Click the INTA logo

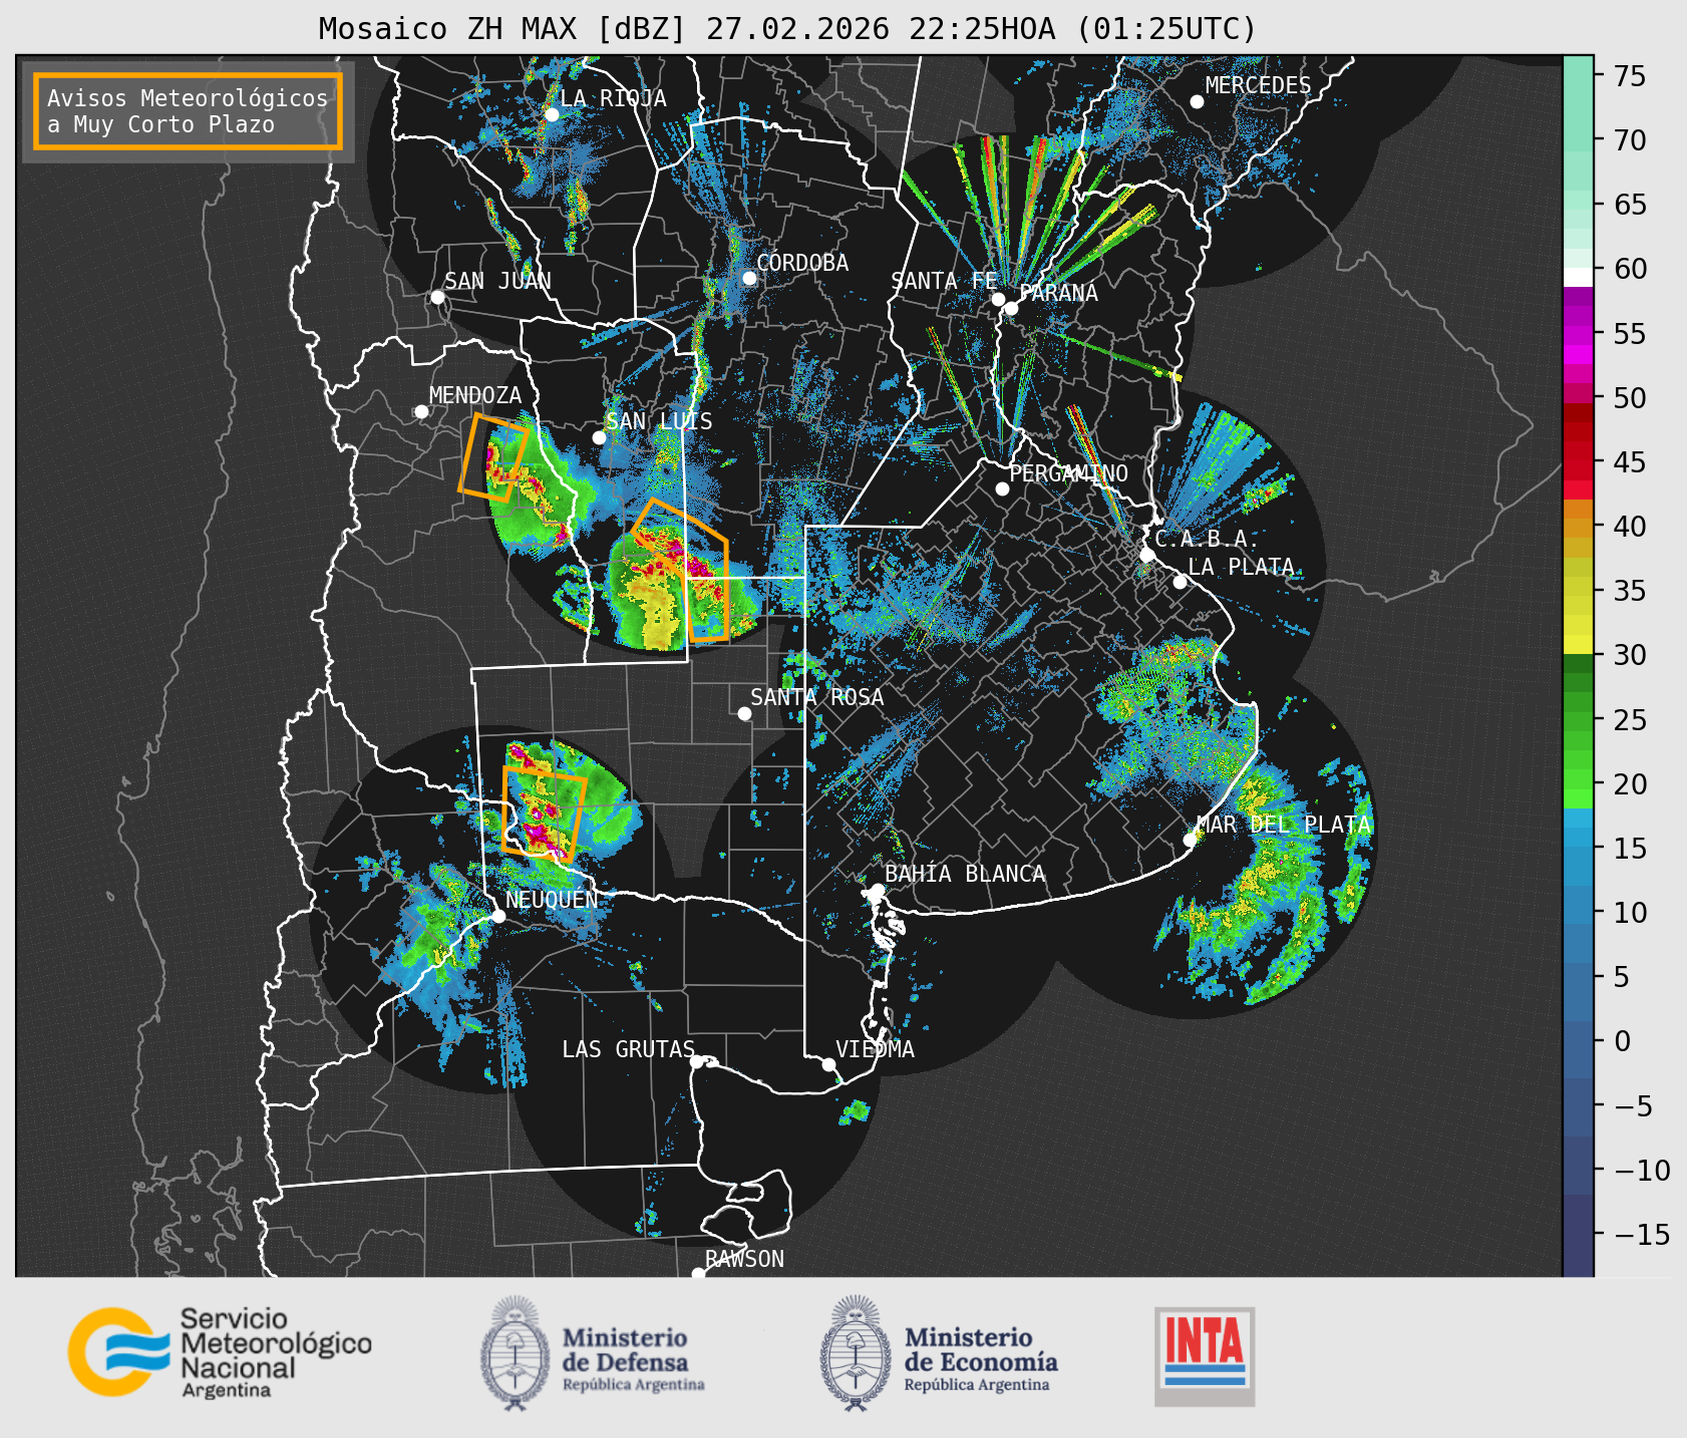coord(1204,1356)
